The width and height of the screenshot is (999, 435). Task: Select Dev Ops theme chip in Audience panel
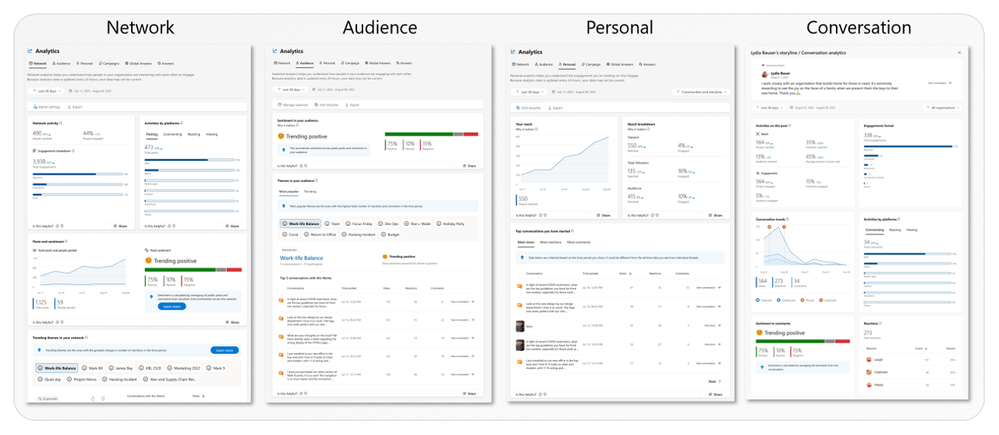point(389,224)
